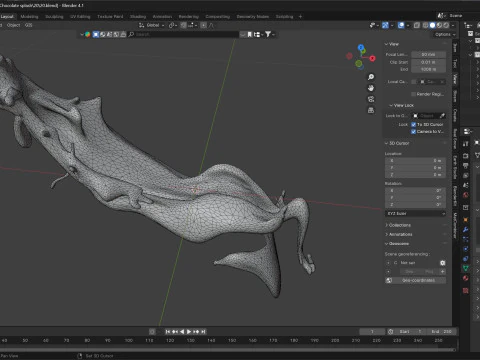Uncheck Lock Camera to View checkbox
Viewport: 480px width, 360px height.
(413, 132)
